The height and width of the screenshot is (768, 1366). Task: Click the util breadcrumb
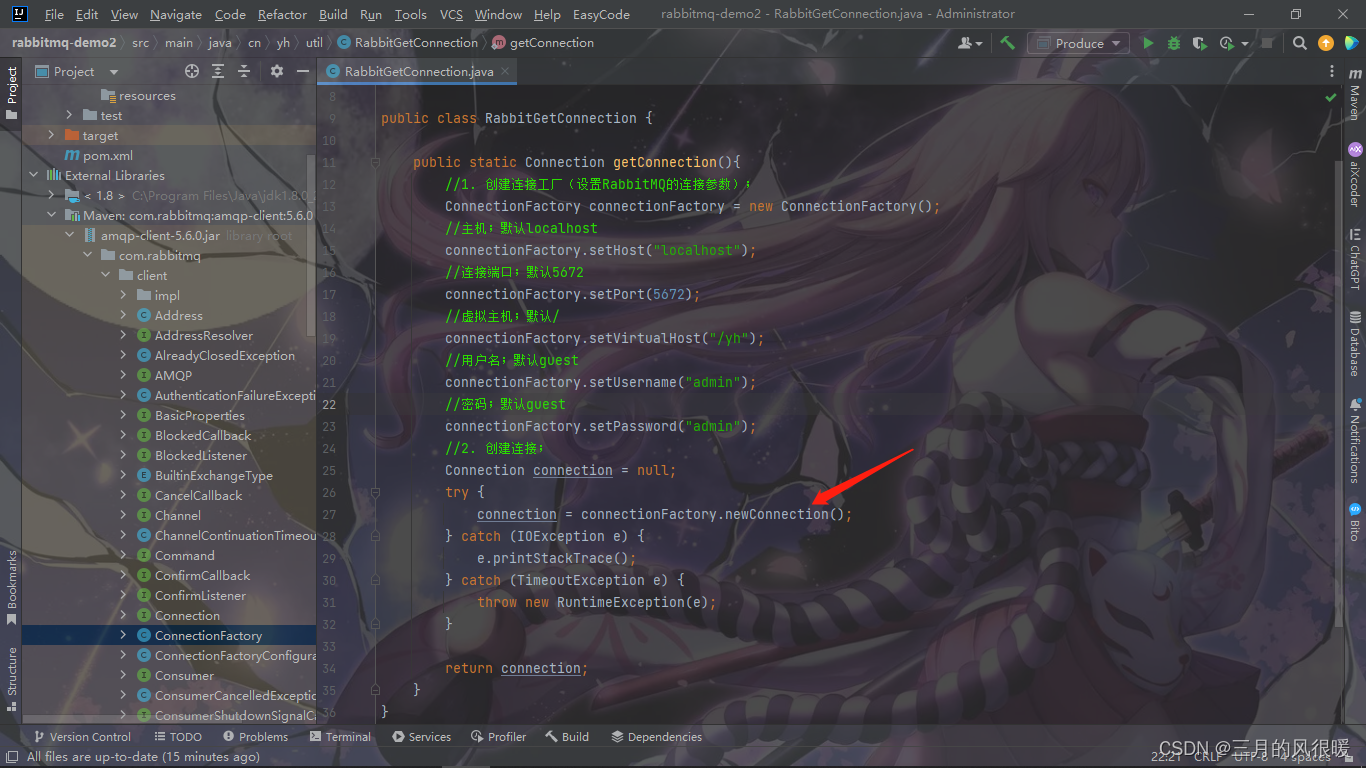[x=314, y=43]
